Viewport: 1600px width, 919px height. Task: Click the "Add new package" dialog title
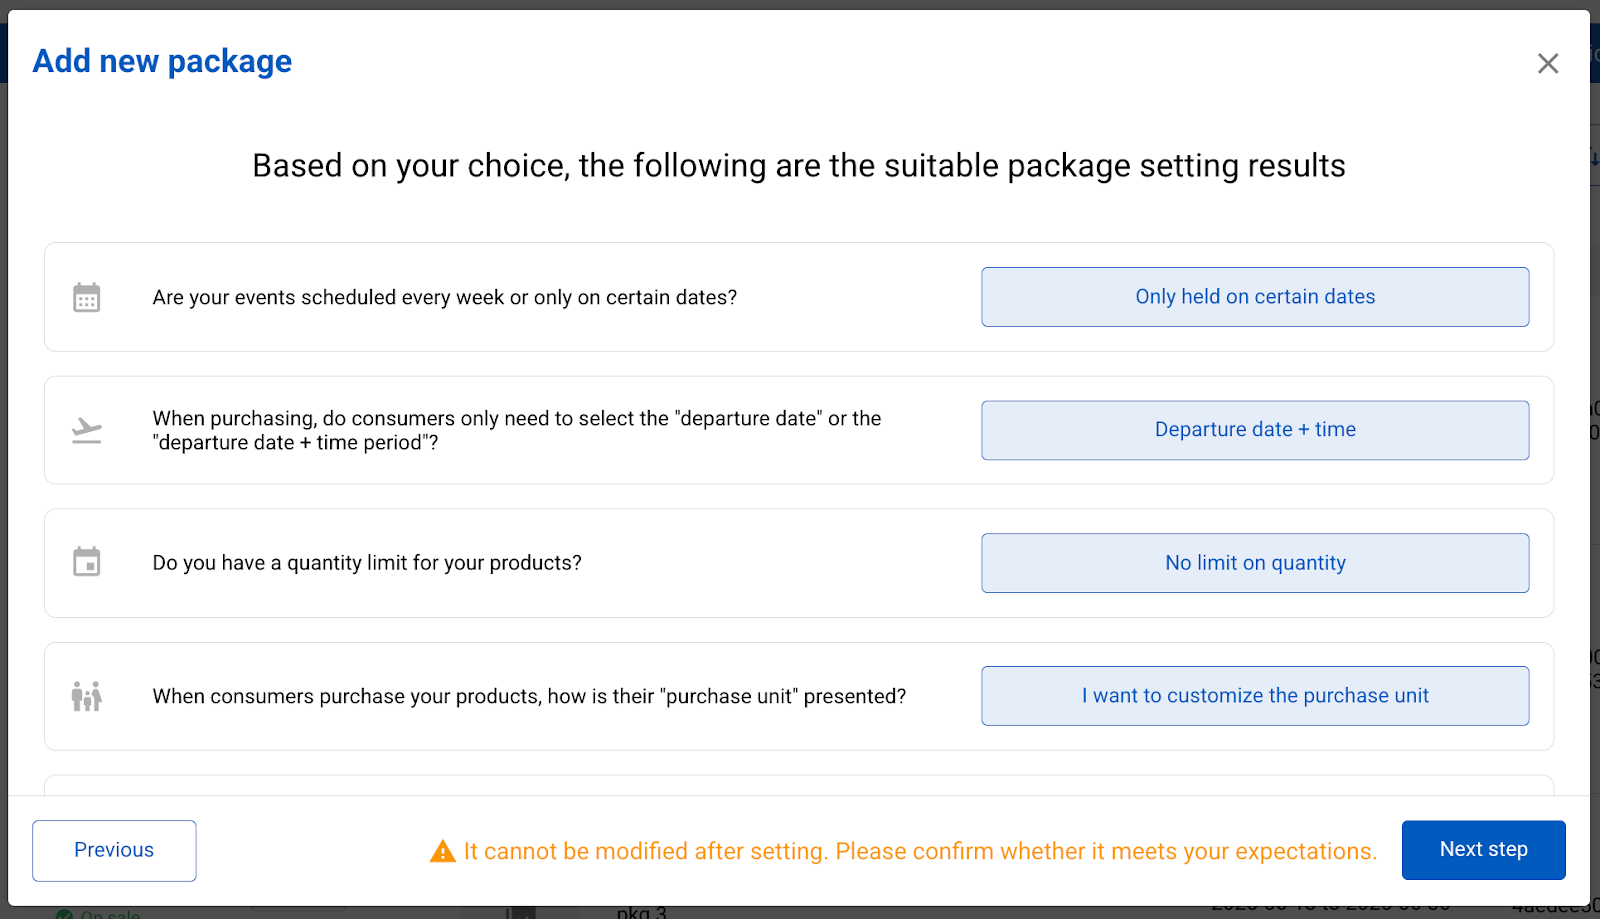pyautogui.click(x=162, y=62)
